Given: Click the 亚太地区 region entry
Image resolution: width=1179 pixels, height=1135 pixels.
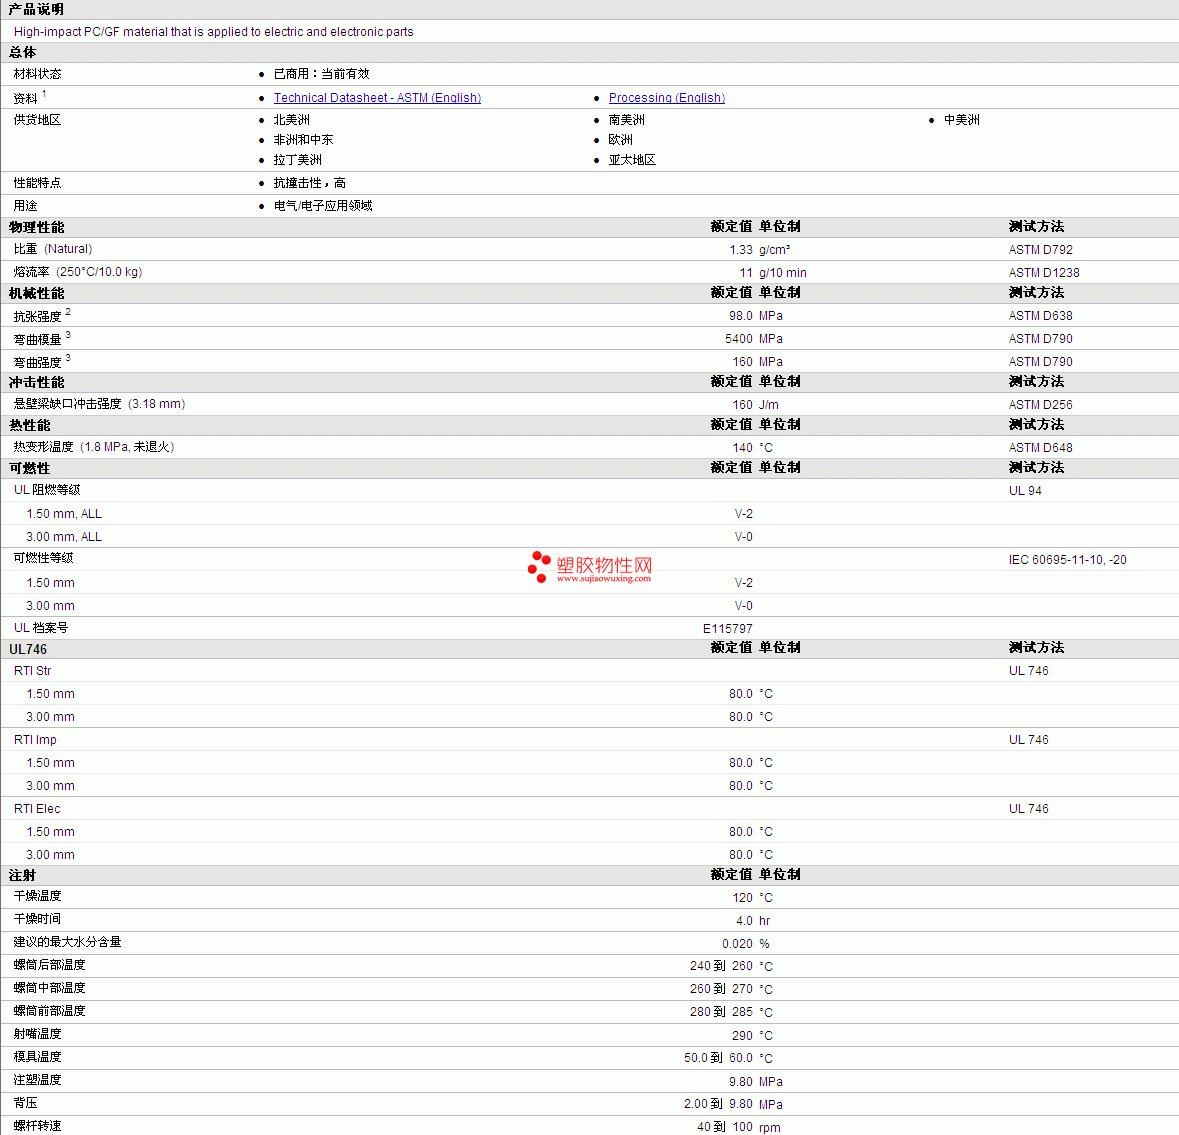Looking at the screenshot, I should [x=632, y=160].
